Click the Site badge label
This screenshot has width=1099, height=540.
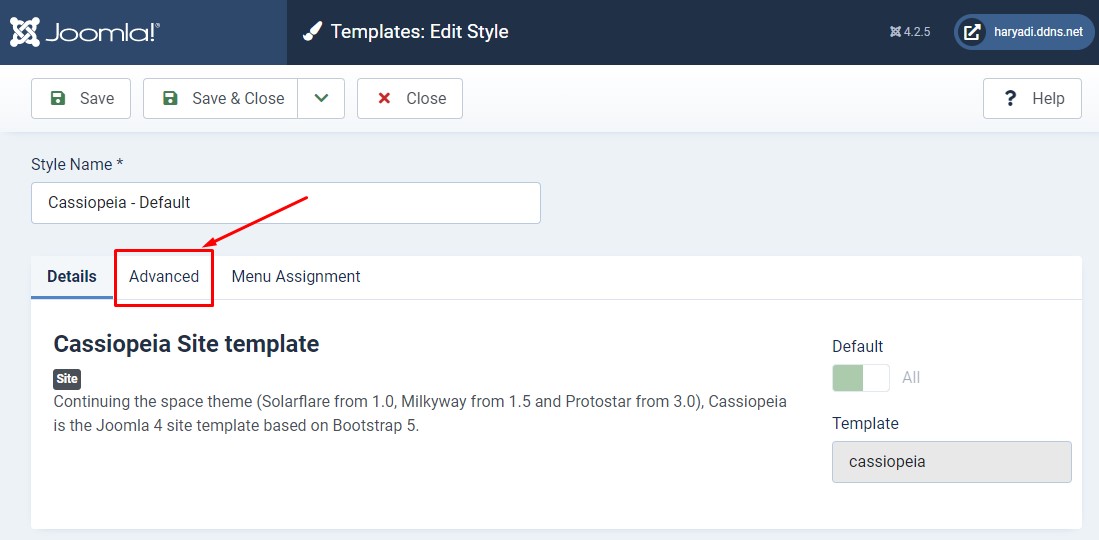click(x=67, y=379)
